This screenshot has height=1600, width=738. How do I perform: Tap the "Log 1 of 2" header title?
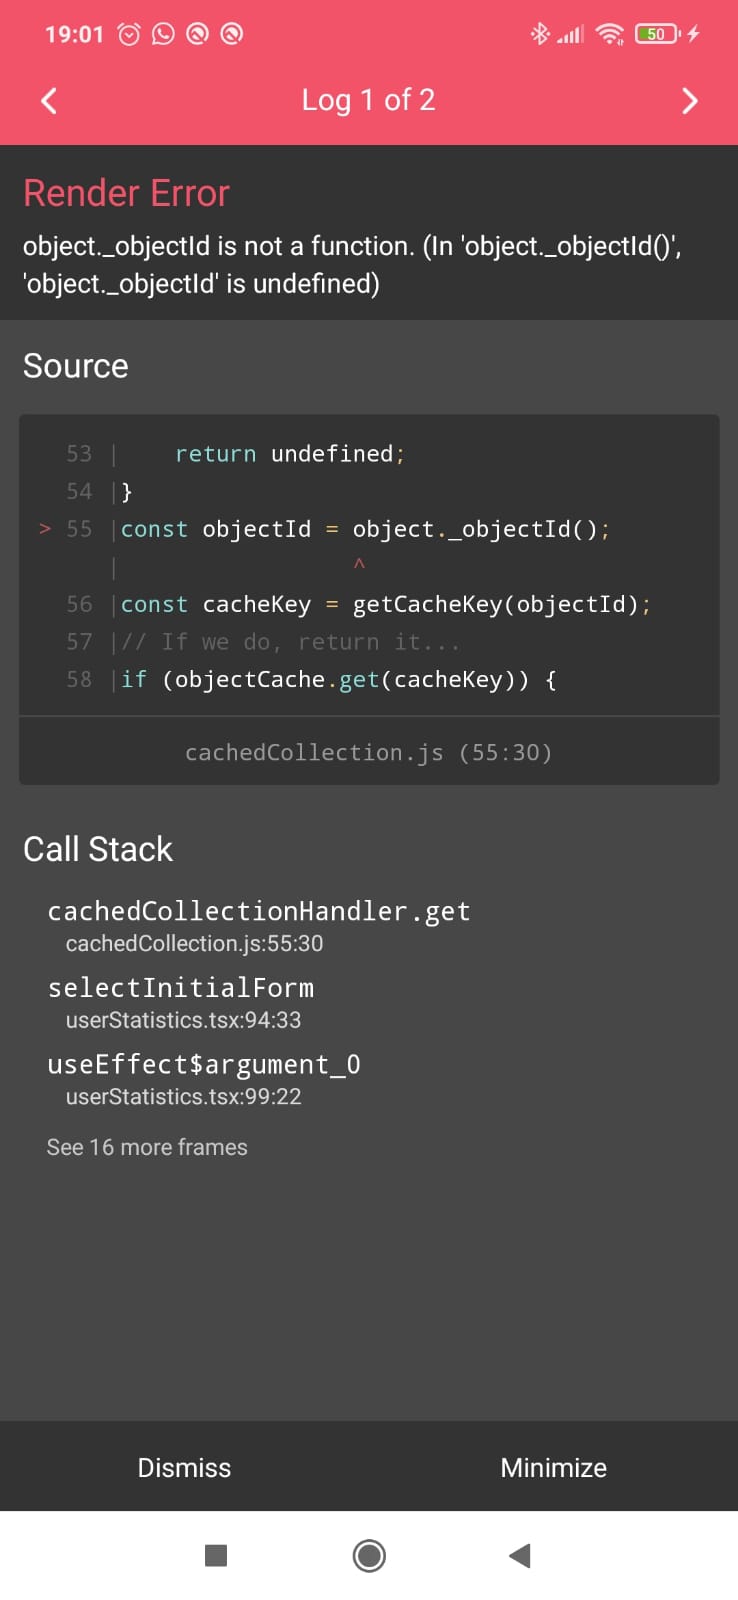pos(368,100)
